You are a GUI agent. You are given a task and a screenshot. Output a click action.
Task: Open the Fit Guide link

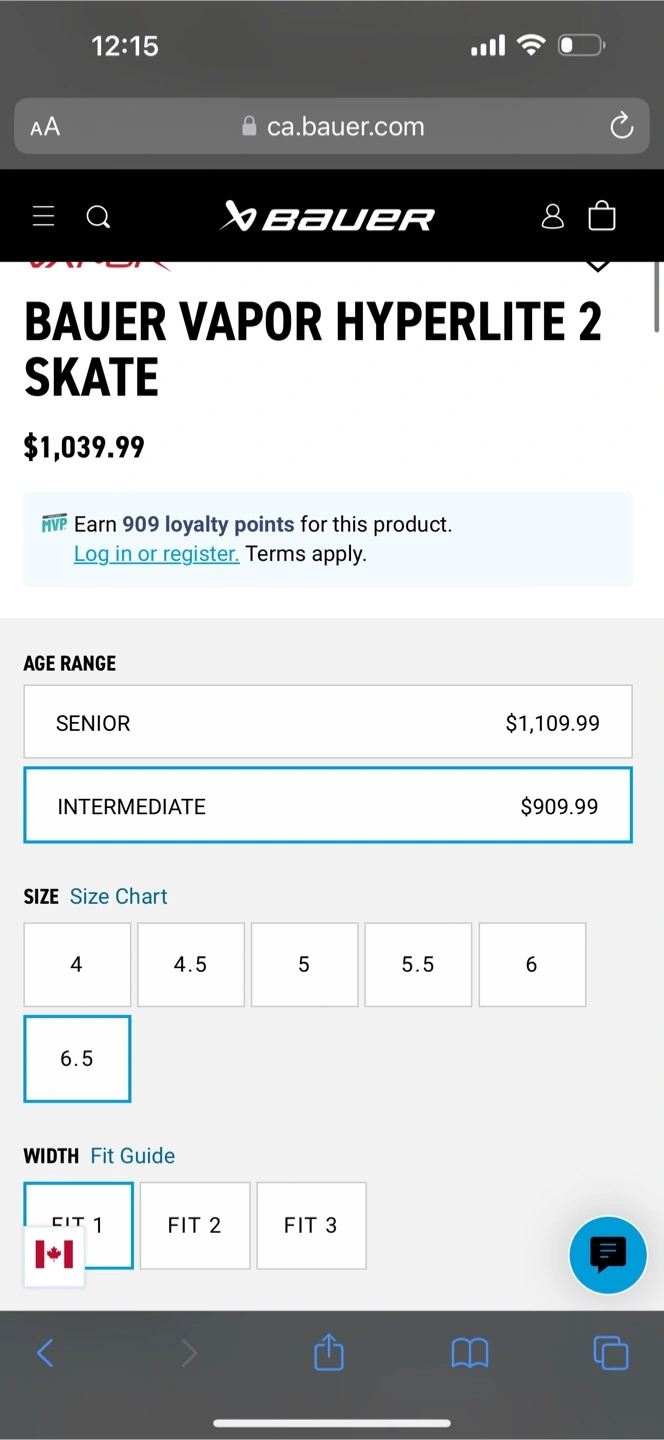coord(133,1155)
